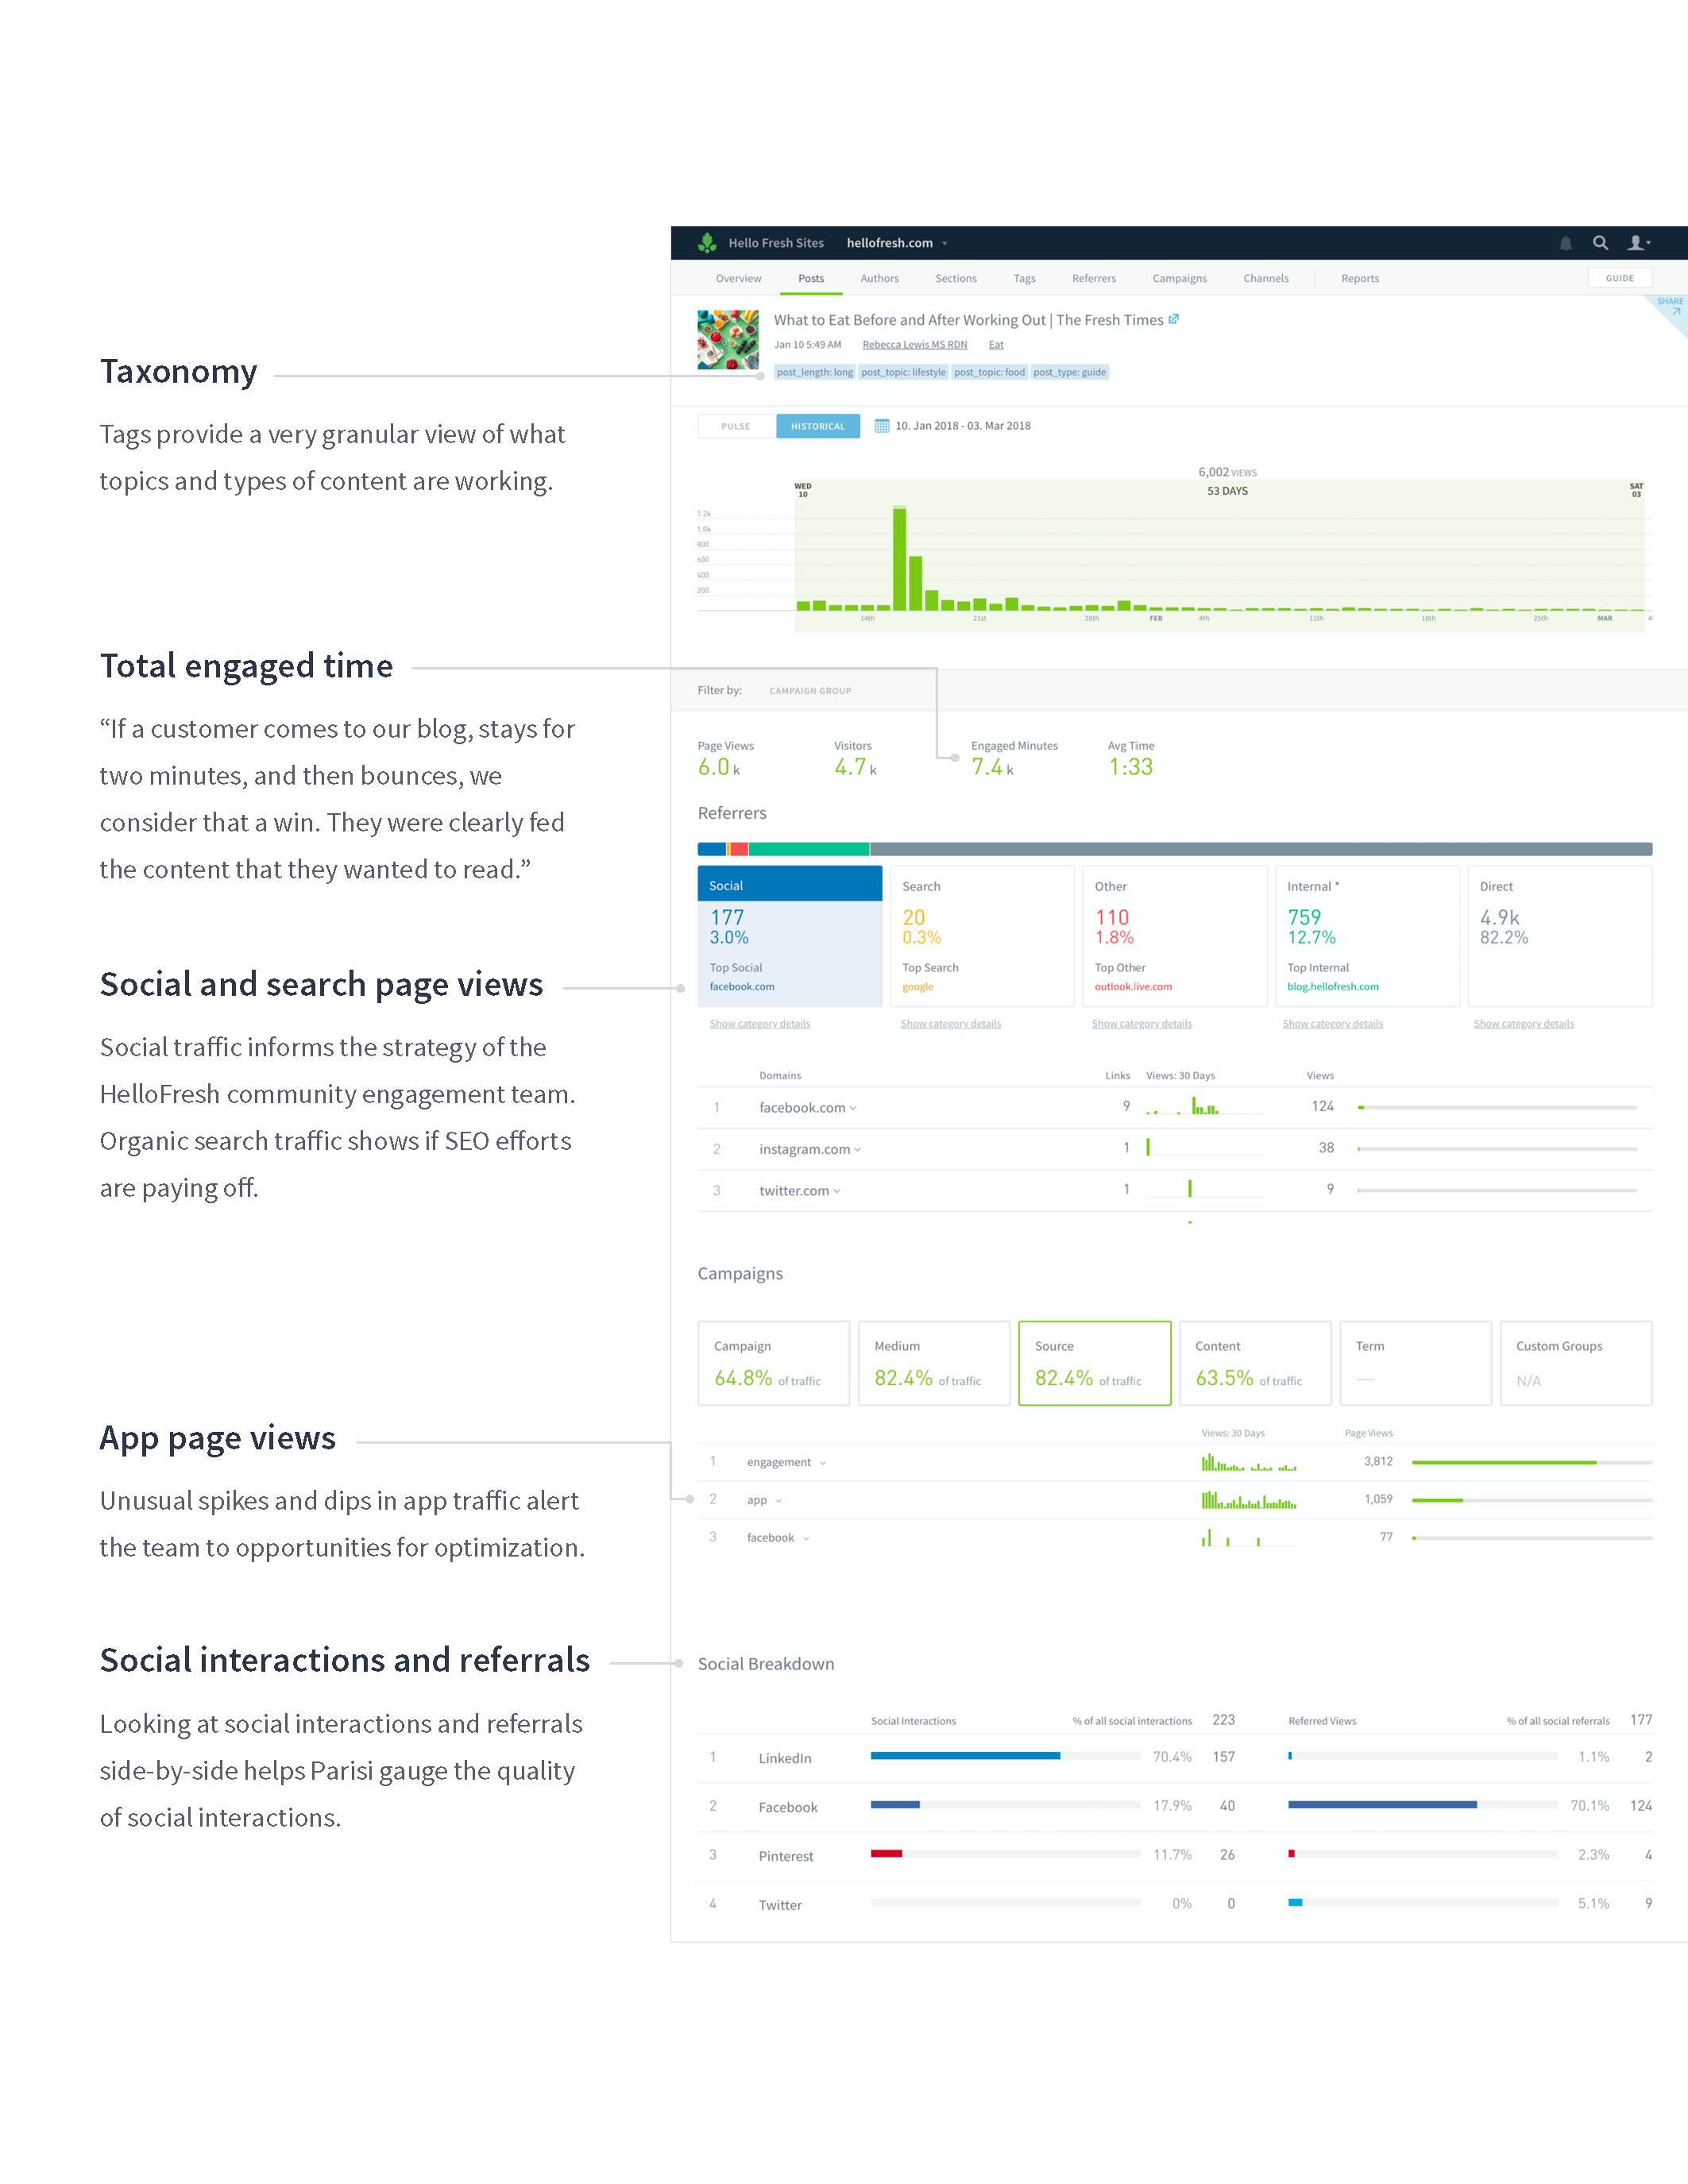This screenshot has height=2184, width=1688.
Task: Select the Social referrer card
Action: click(x=790, y=936)
